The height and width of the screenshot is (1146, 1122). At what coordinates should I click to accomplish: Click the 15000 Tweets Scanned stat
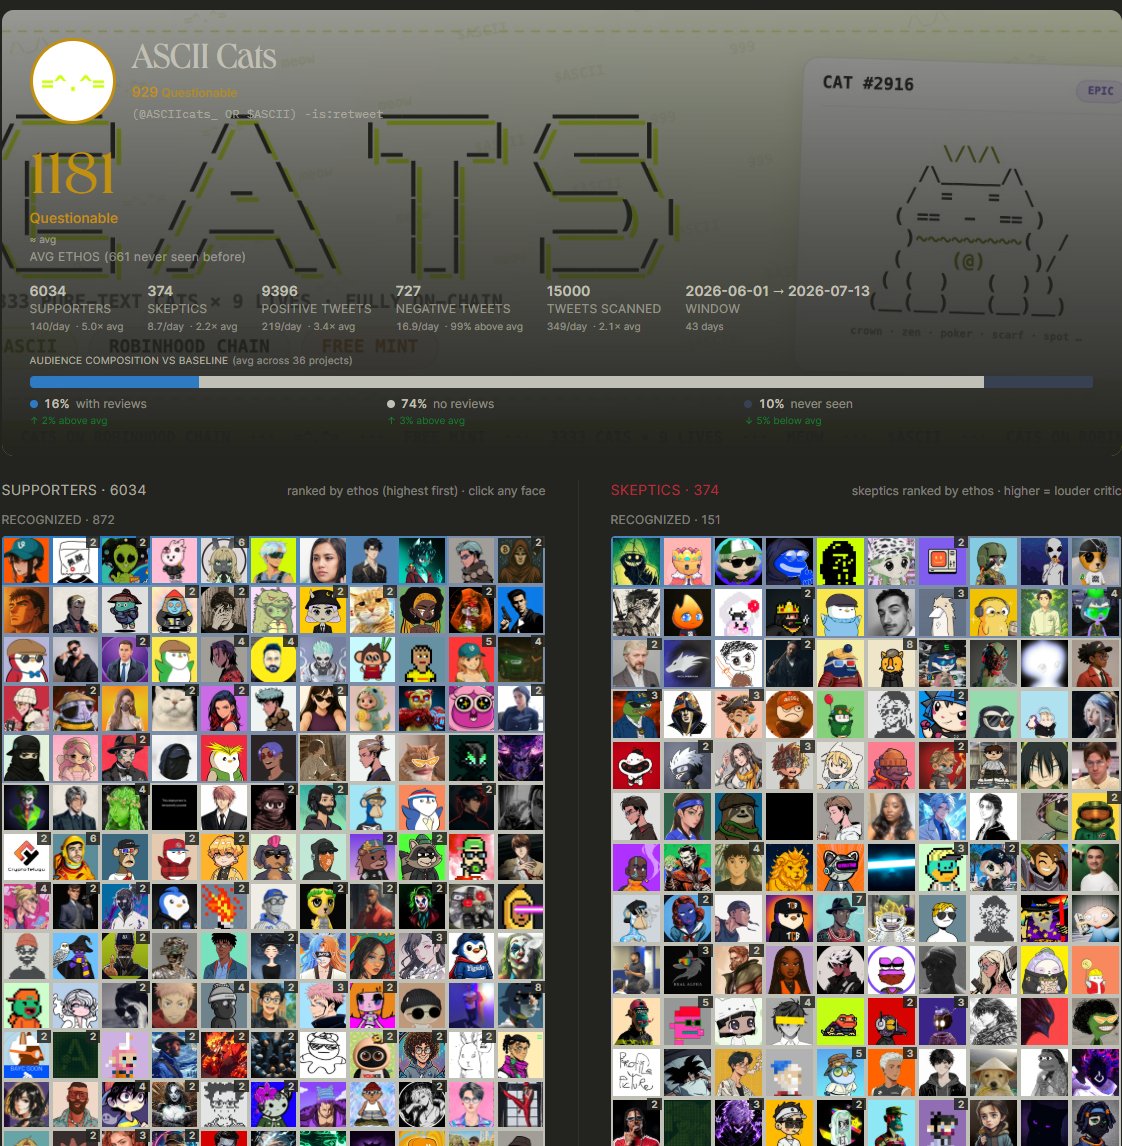pyautogui.click(x=604, y=308)
